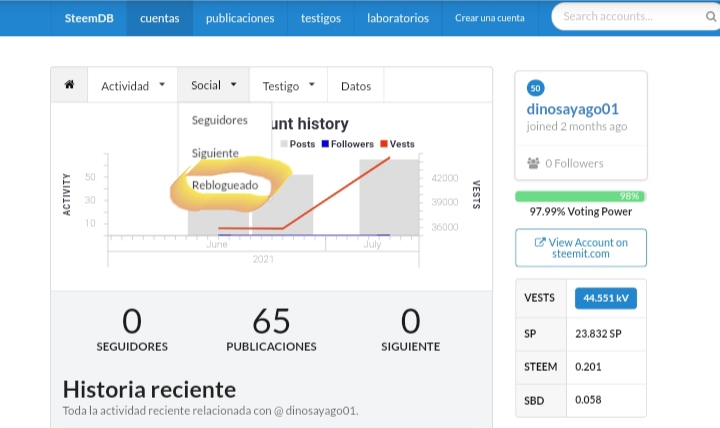Click the Historia reciente heading

[149, 389]
